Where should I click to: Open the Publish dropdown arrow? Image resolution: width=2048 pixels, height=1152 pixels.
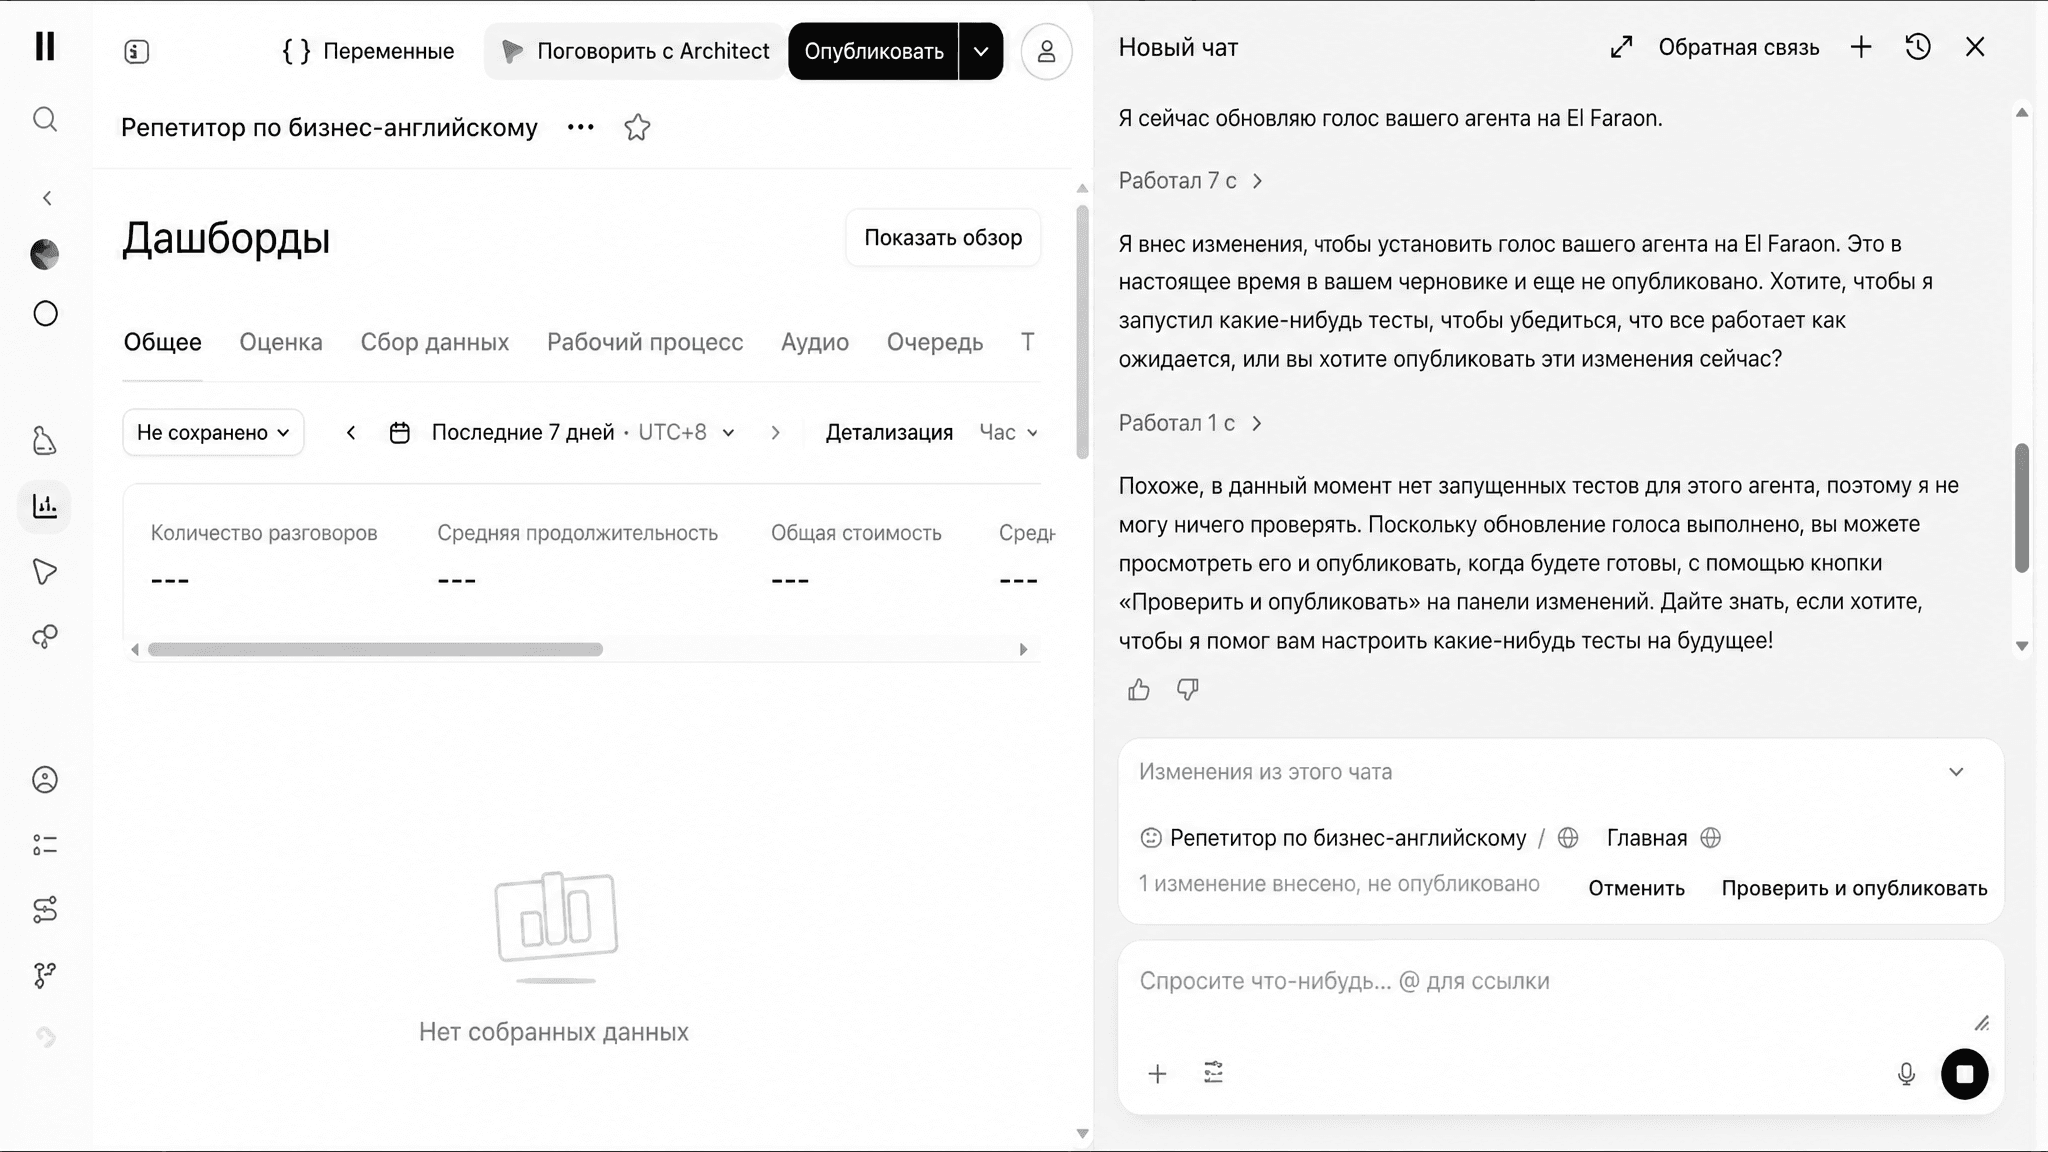point(981,51)
